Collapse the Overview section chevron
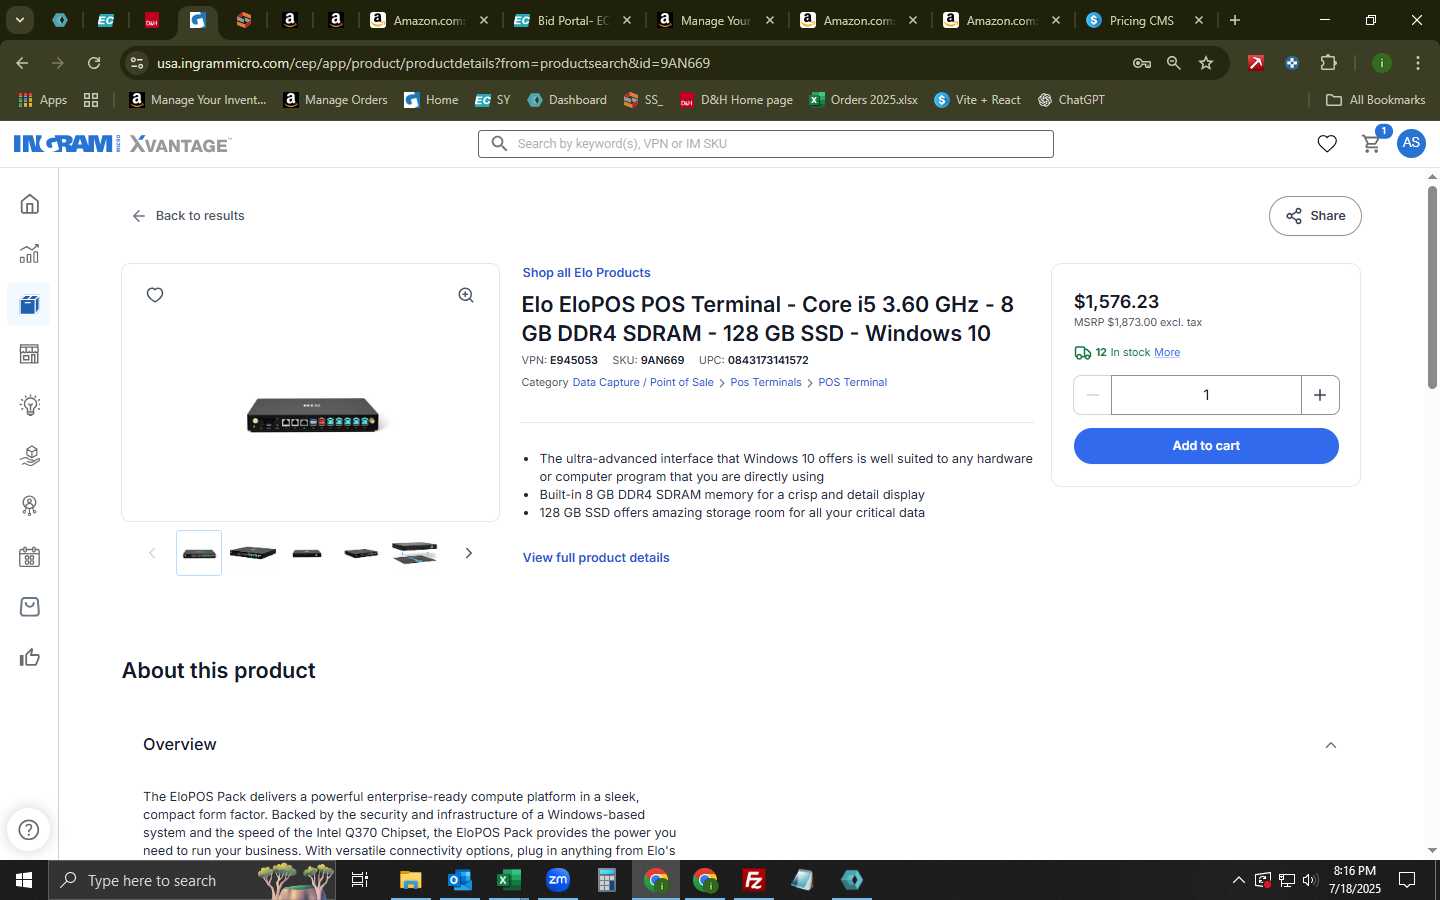The width and height of the screenshot is (1440, 900). tap(1331, 745)
